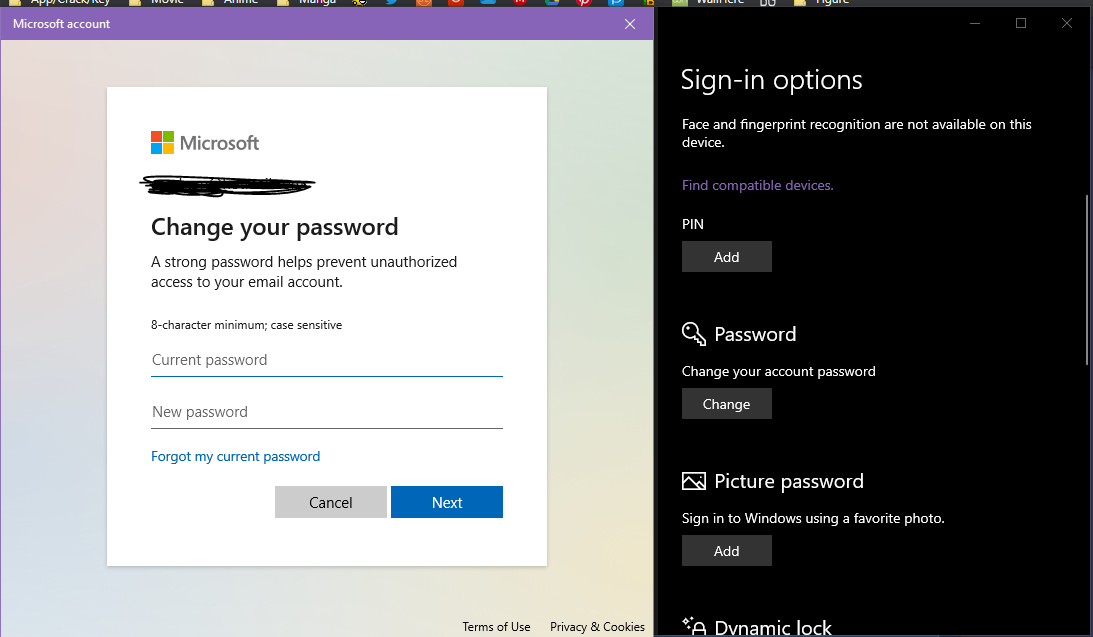Viewport: 1093px width, 637px height.
Task: Minimize the Settings window
Action: [x=974, y=23]
